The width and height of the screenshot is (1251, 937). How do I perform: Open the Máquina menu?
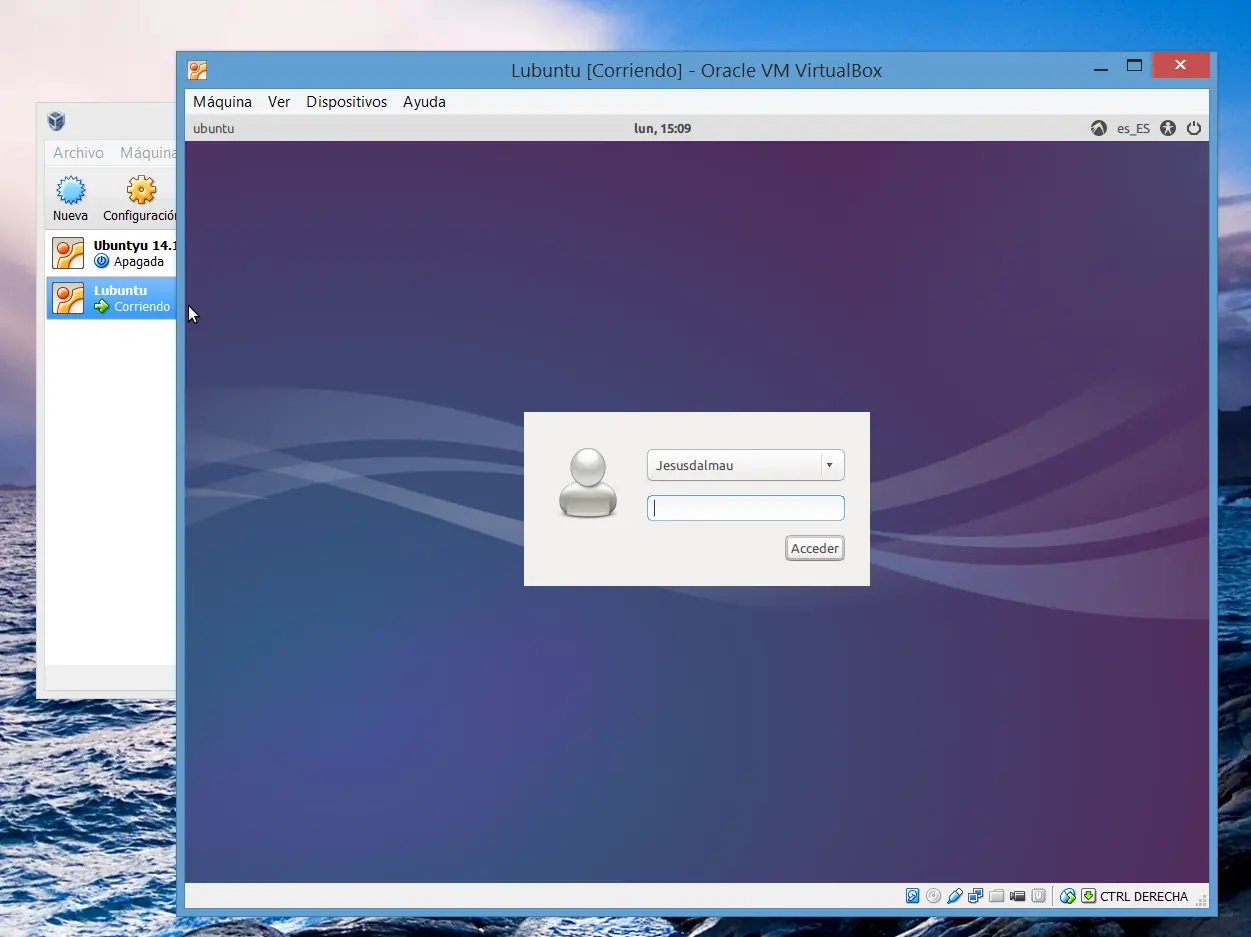221,101
